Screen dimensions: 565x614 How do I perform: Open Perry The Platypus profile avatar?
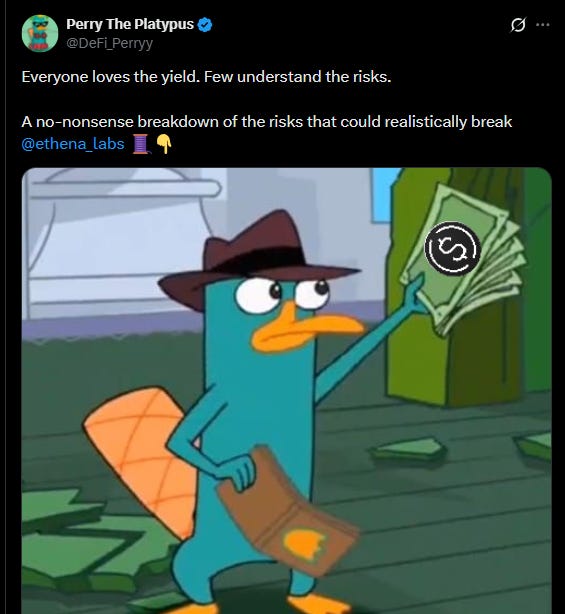[x=40, y=34]
